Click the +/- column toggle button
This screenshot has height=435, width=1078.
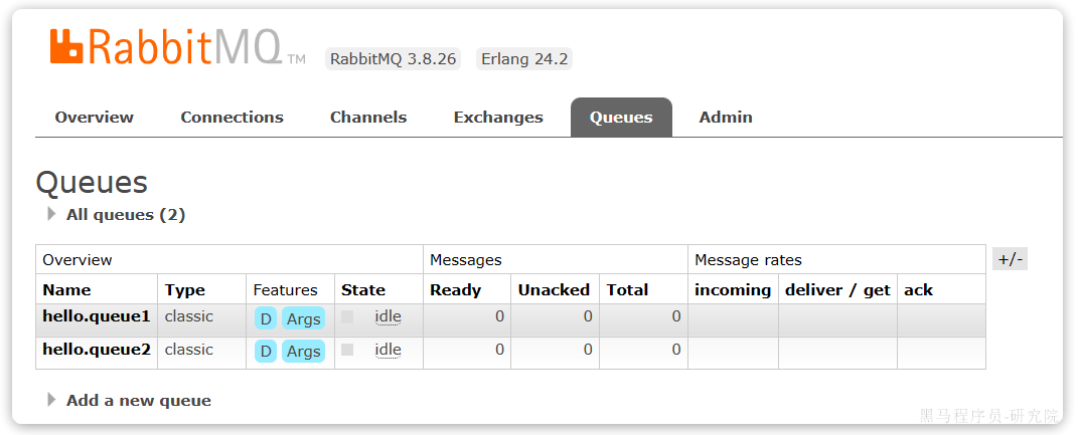(1010, 260)
